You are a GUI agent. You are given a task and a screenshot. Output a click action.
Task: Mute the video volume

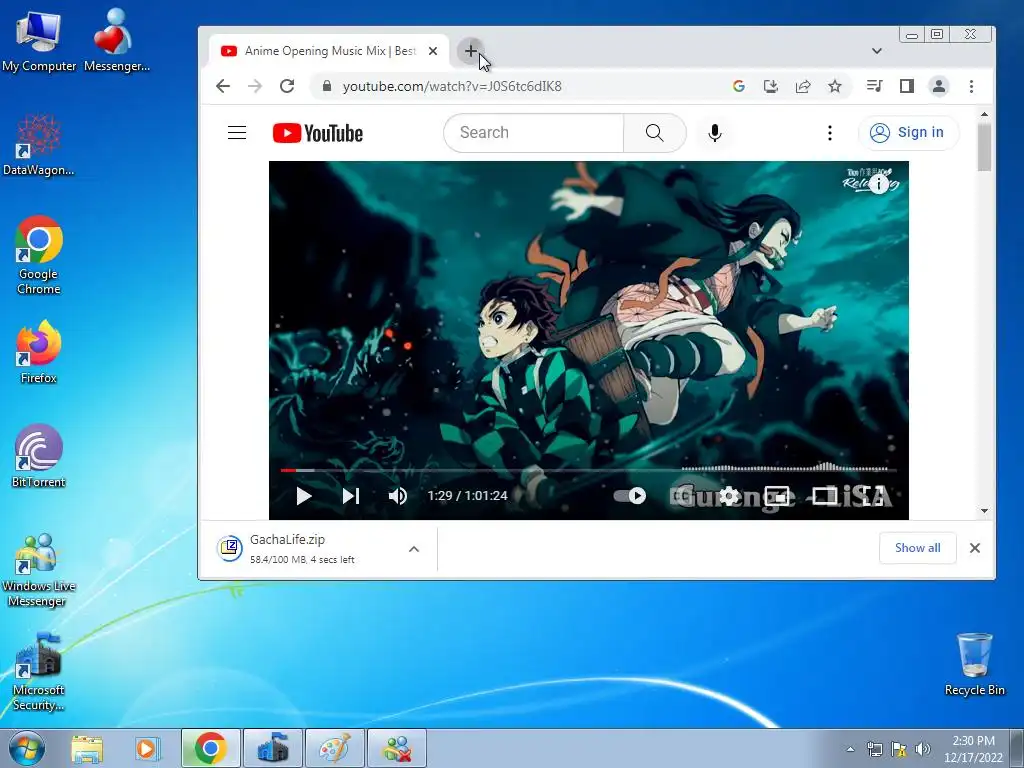click(x=398, y=496)
